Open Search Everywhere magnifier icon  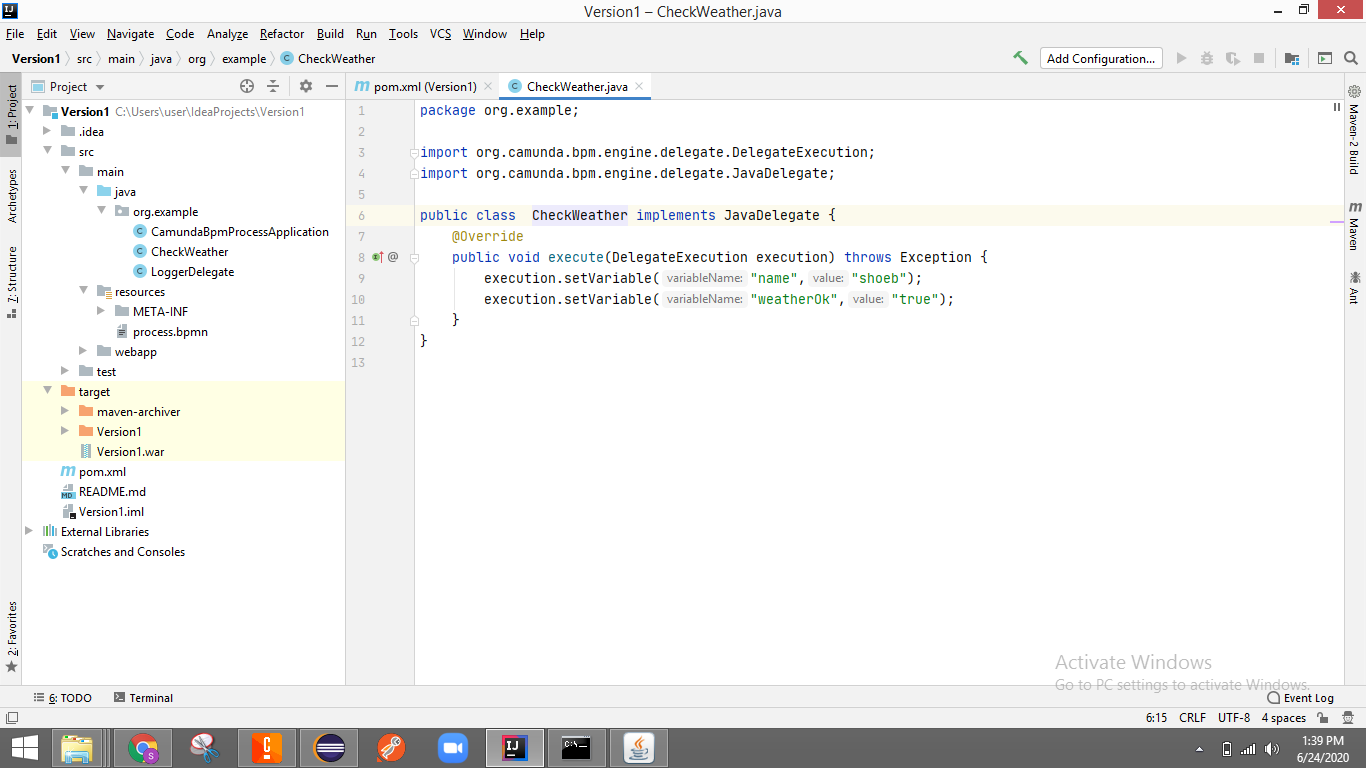pos(1352,58)
